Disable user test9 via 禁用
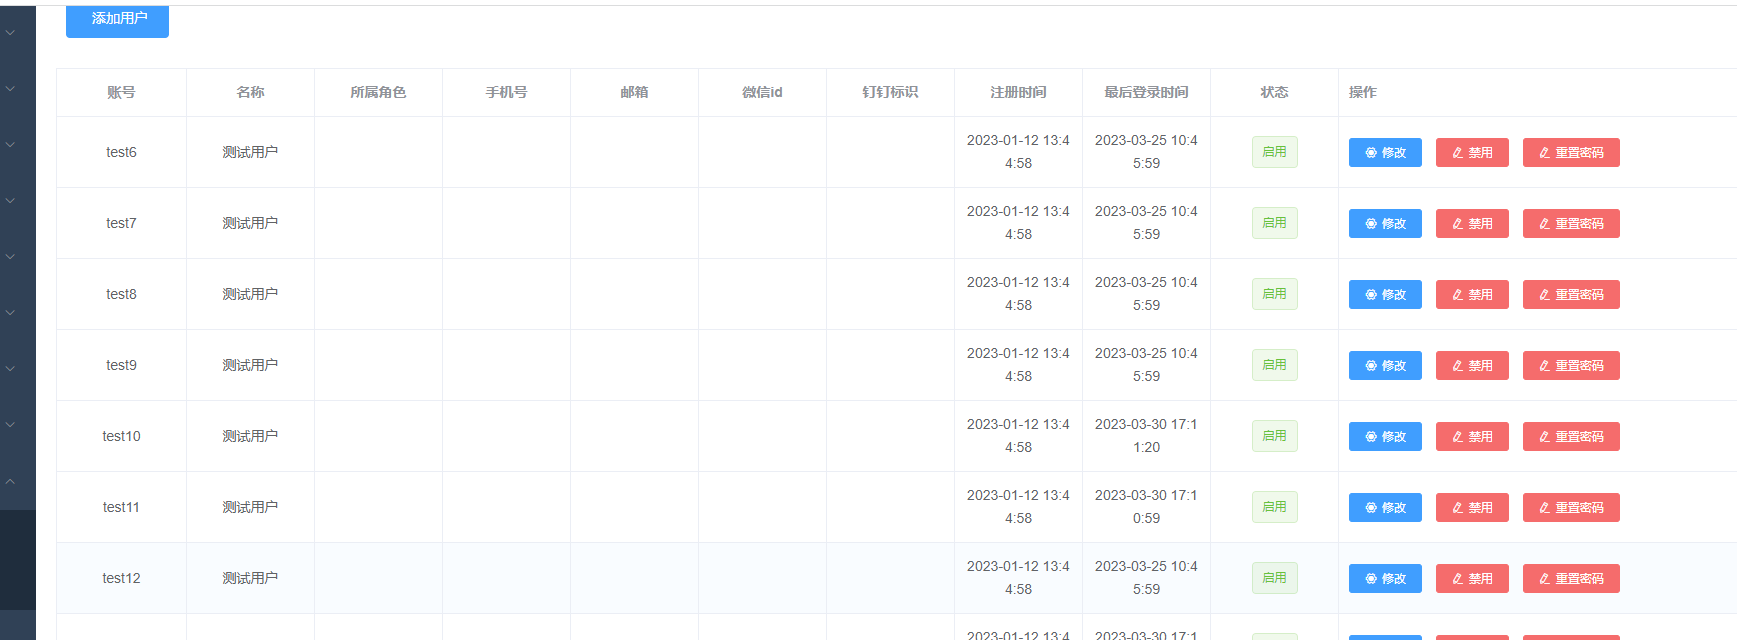The width and height of the screenshot is (1737, 640). pos(1472,366)
